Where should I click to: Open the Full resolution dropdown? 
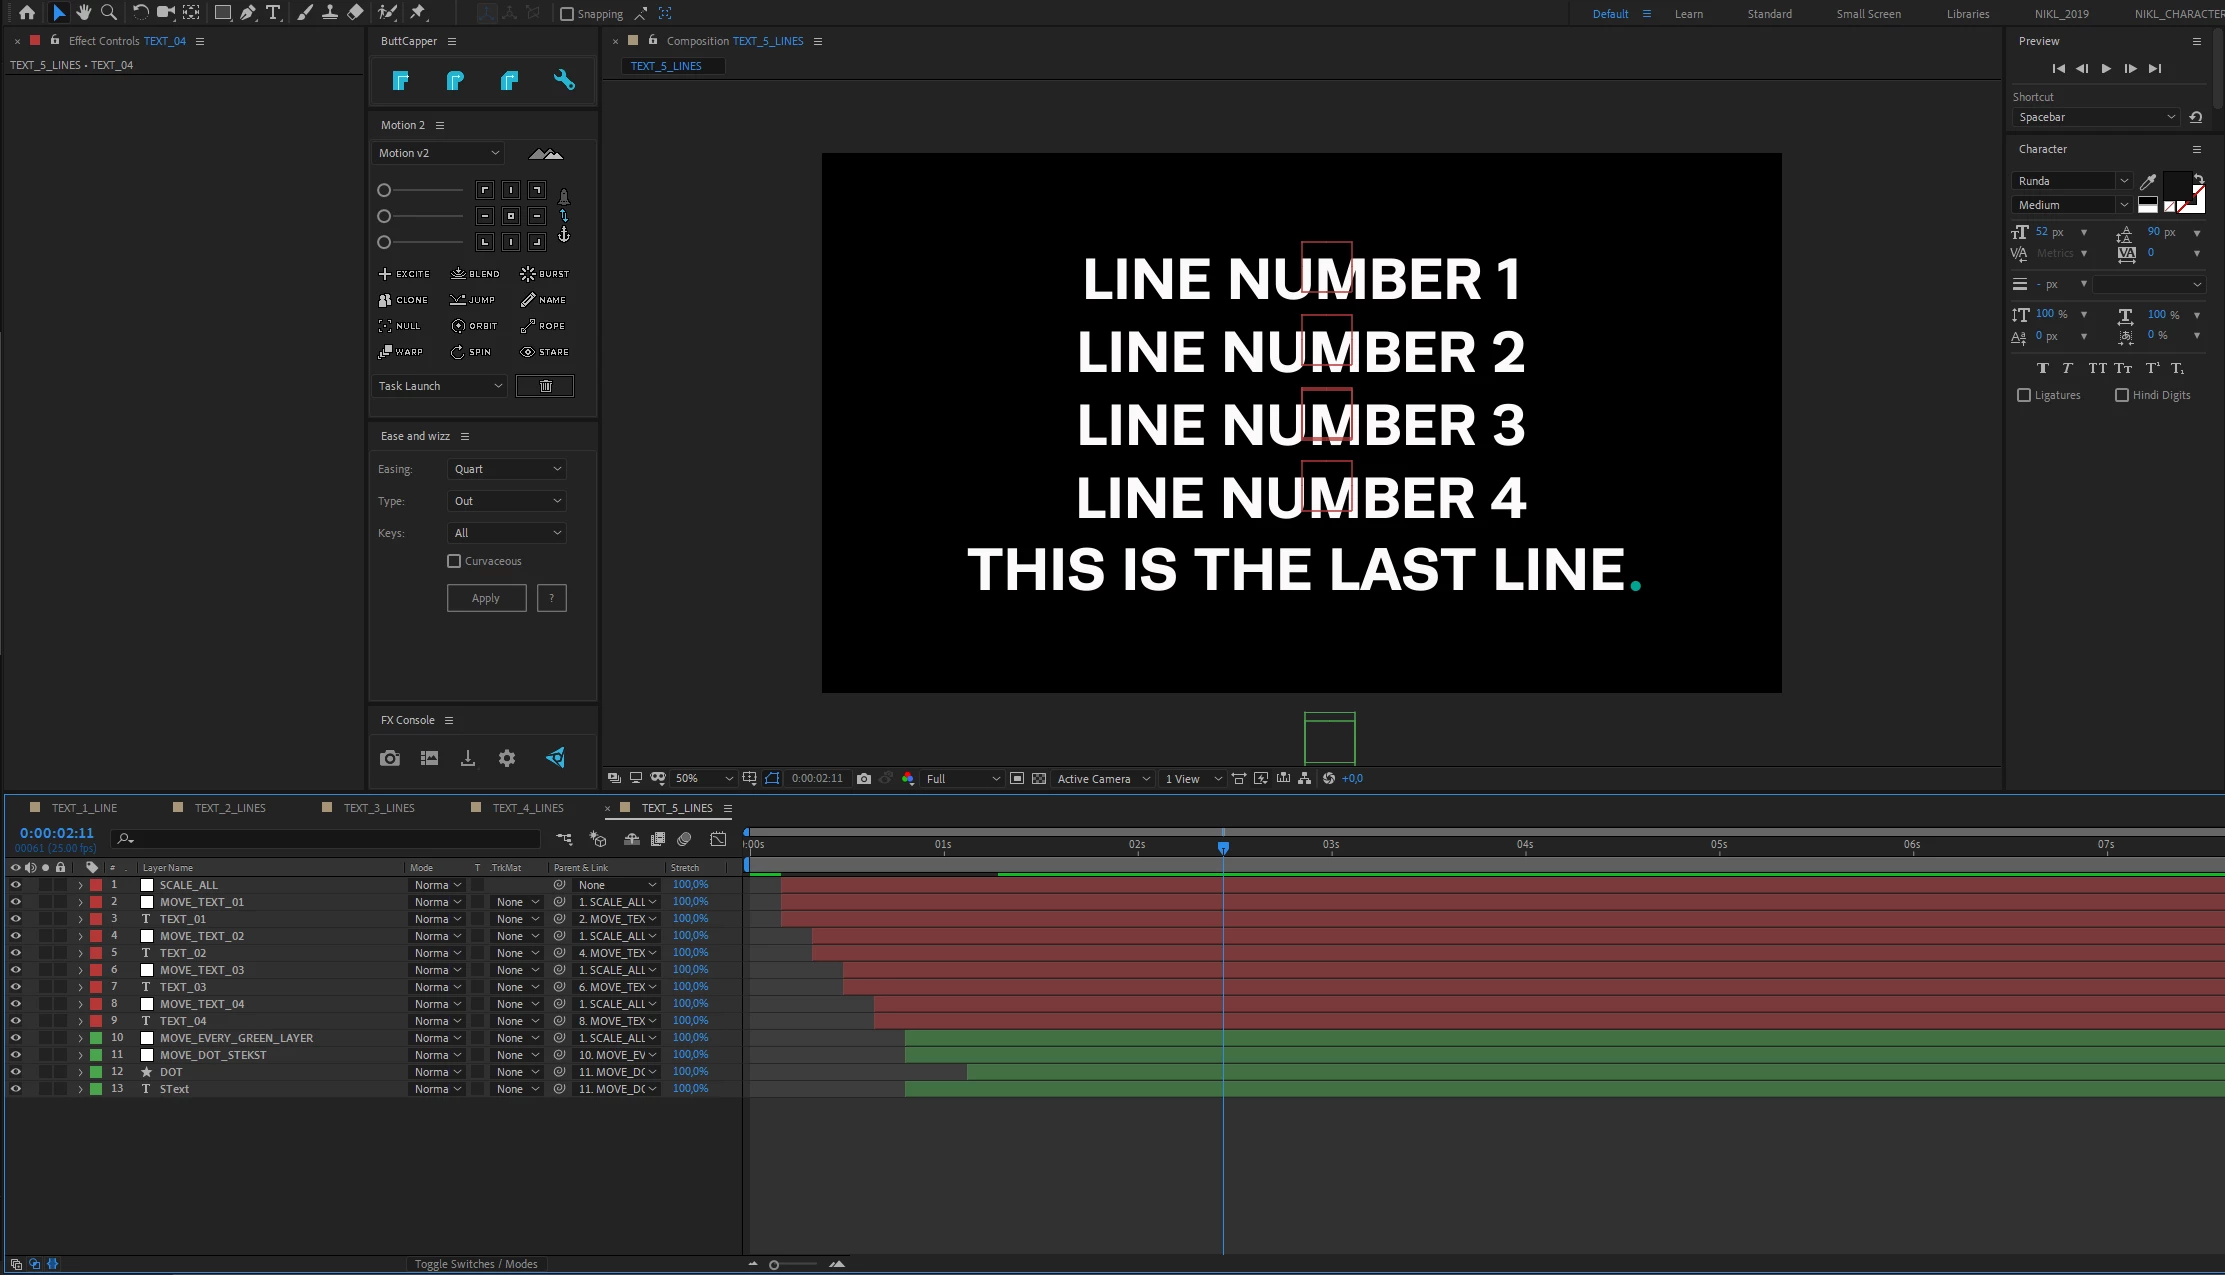[x=962, y=779]
